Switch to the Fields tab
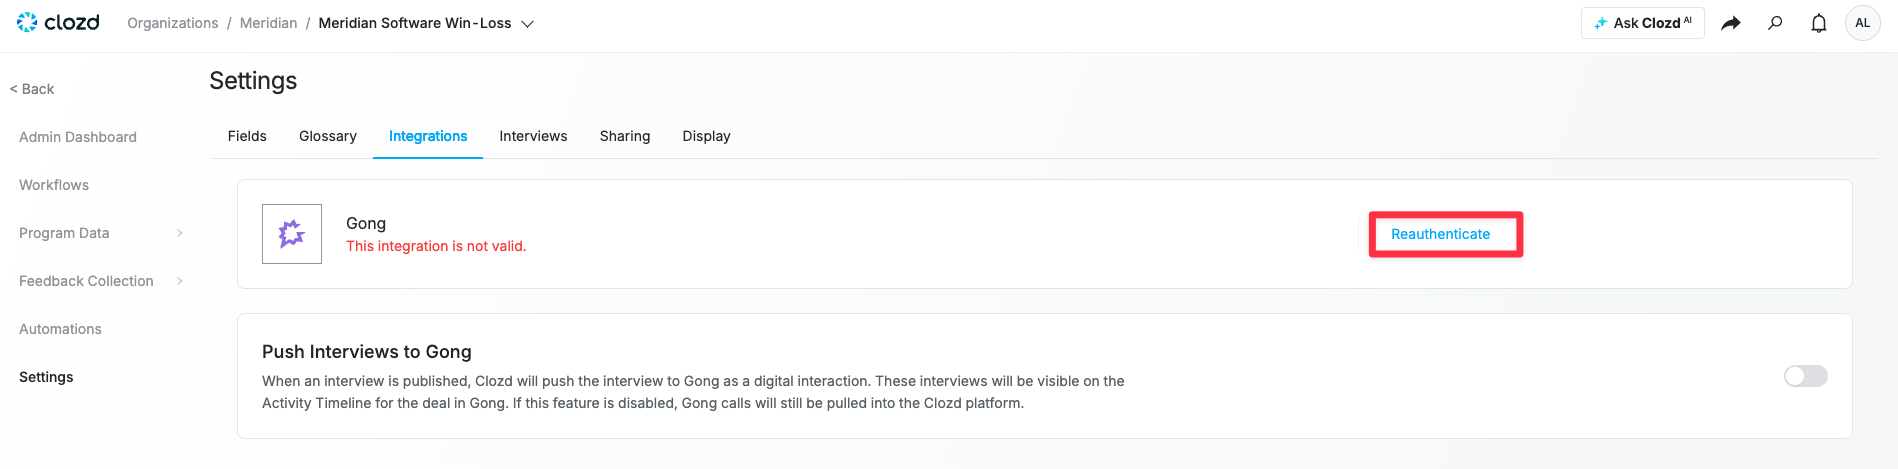The height and width of the screenshot is (469, 1898). 247,136
